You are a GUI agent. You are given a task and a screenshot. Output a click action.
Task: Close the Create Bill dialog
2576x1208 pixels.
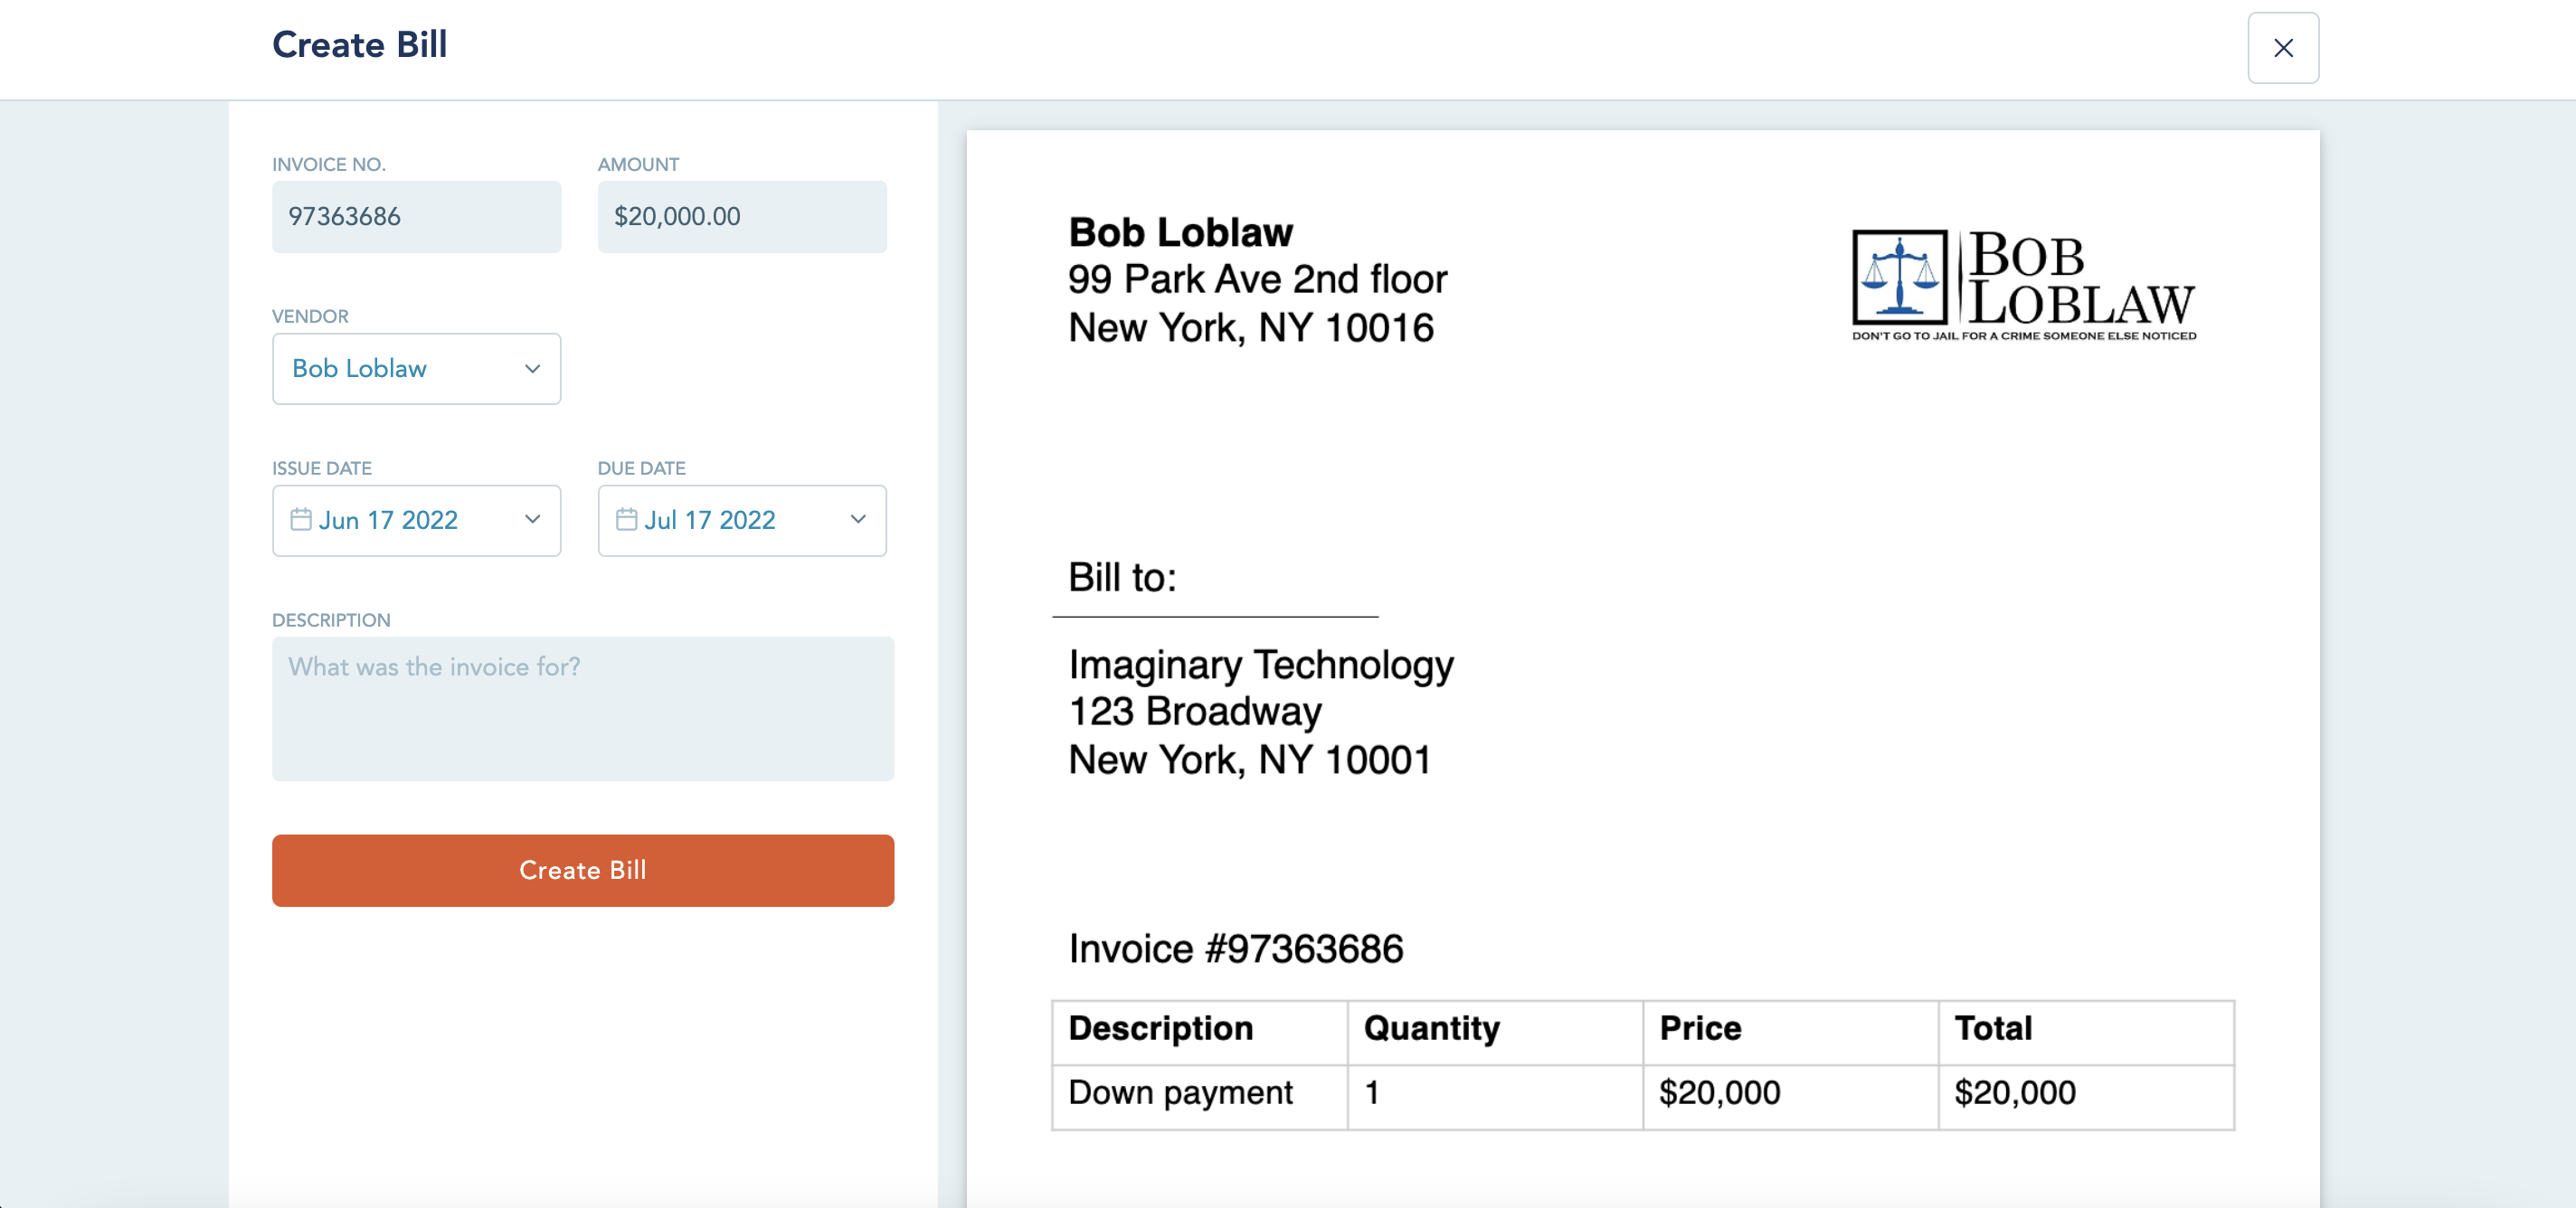2282,48
